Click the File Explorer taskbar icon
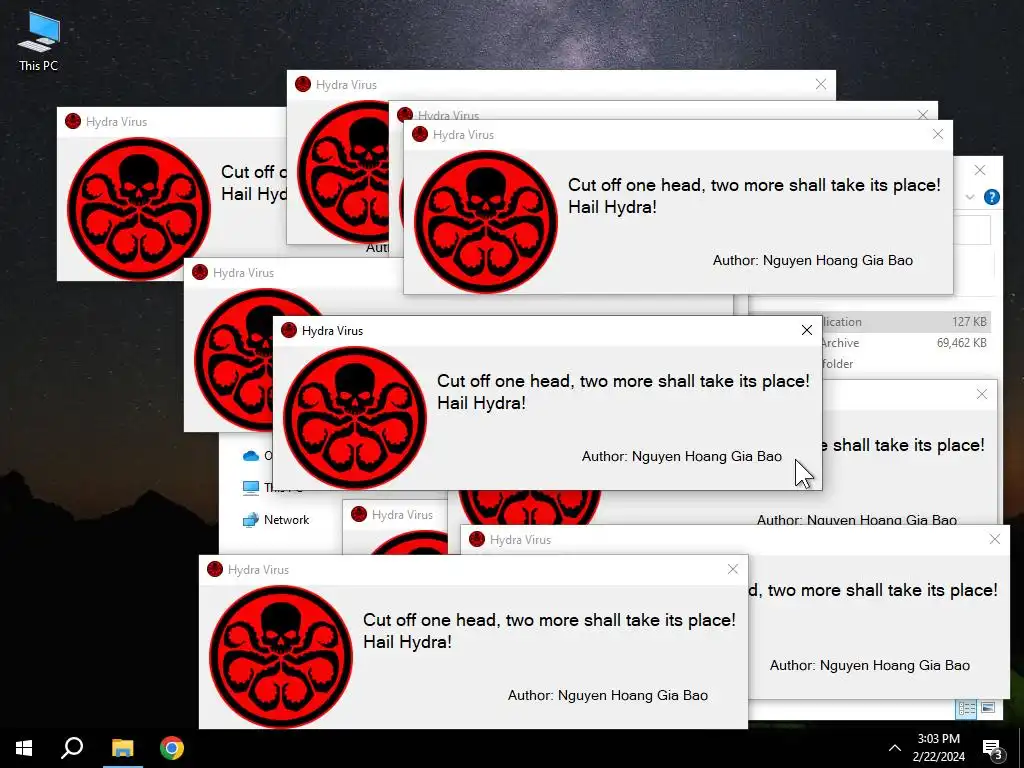Screen dimensions: 1024x768 click(x=122, y=748)
